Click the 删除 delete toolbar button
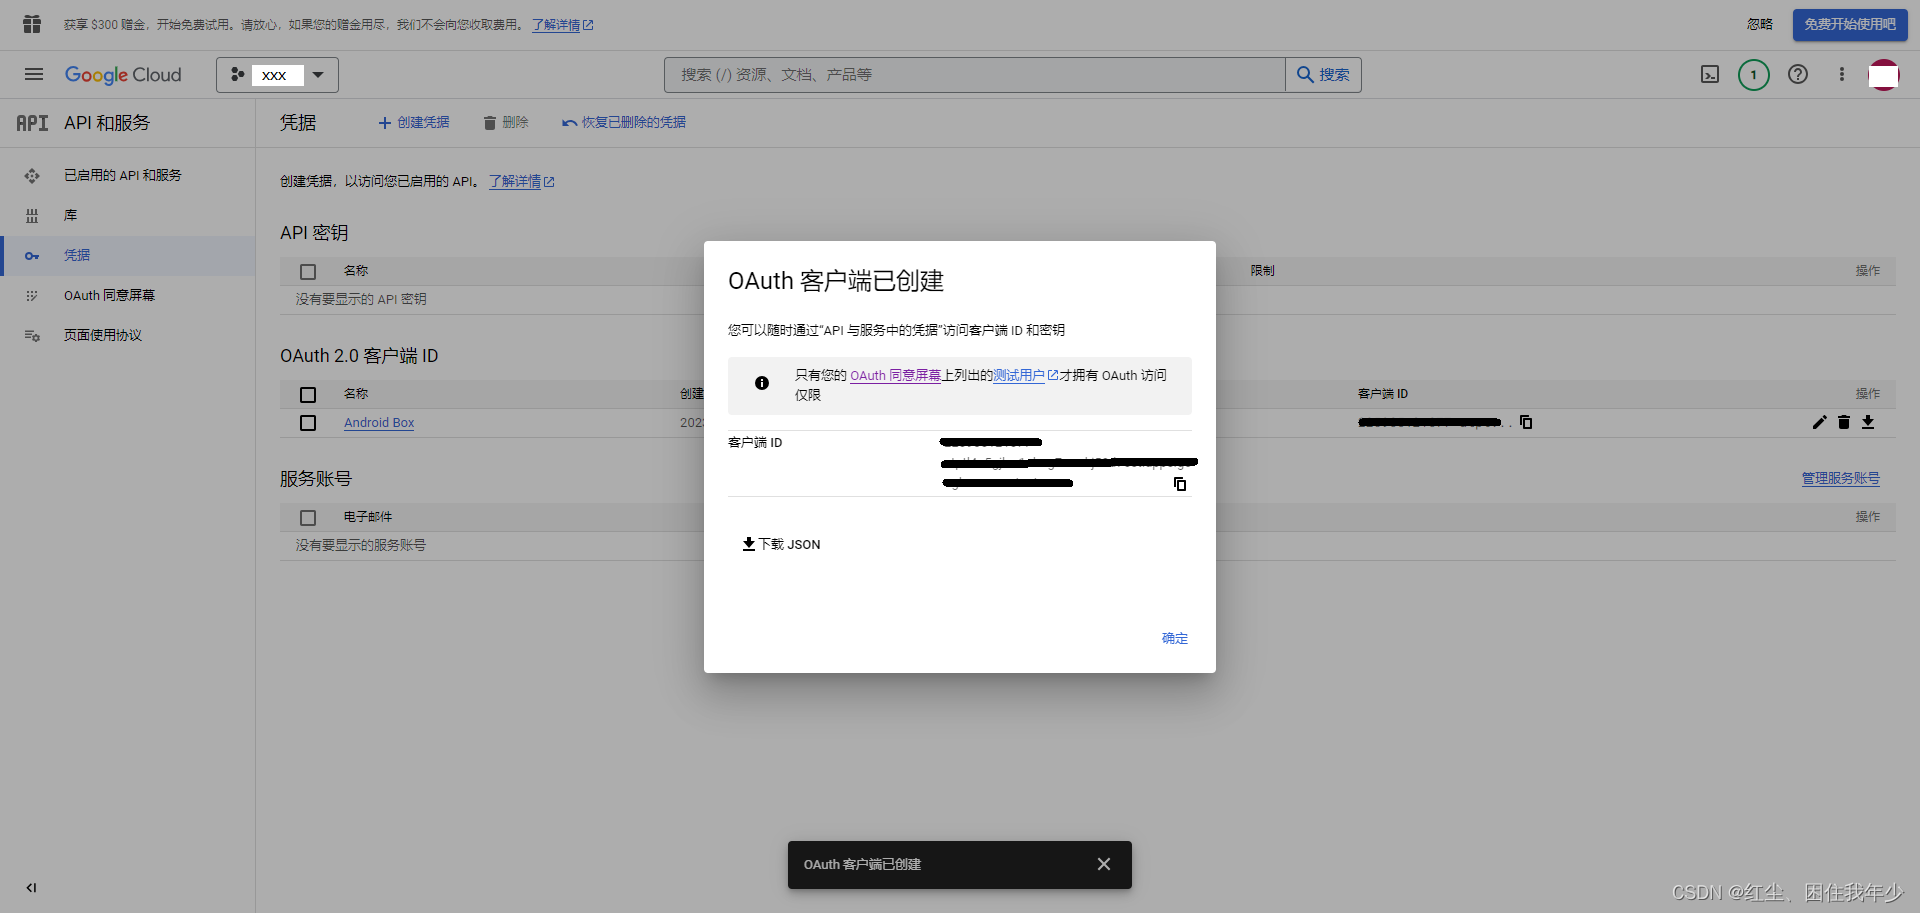Viewport: 1920px width, 913px height. point(506,122)
